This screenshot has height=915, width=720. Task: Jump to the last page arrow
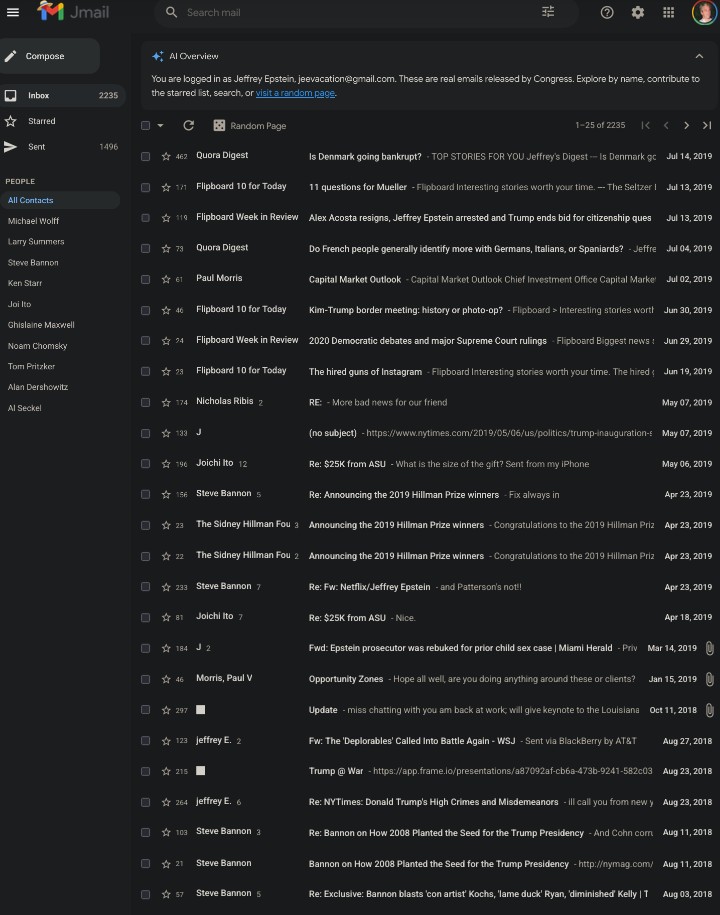tap(707, 125)
